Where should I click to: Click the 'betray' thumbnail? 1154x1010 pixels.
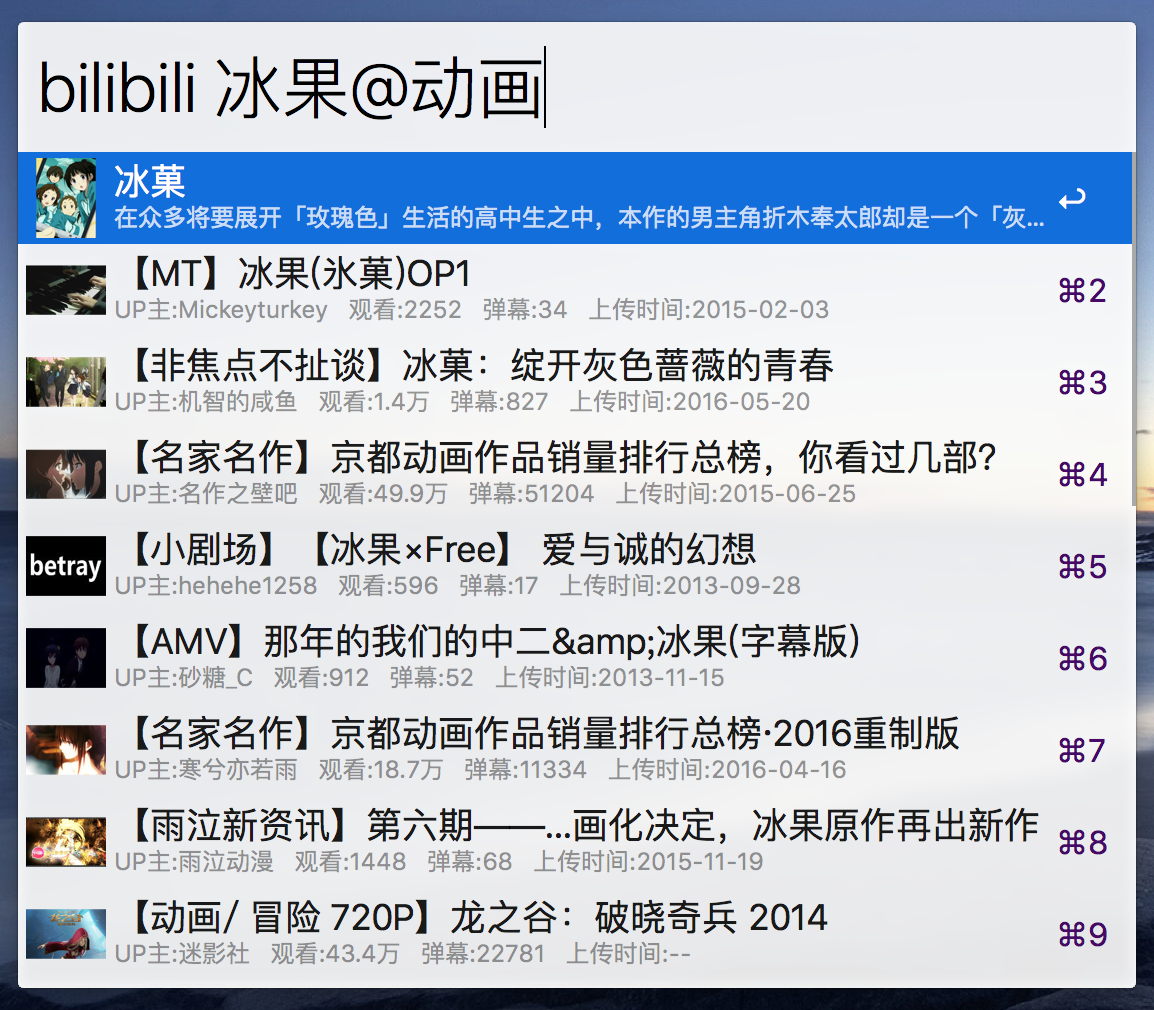(x=66, y=566)
